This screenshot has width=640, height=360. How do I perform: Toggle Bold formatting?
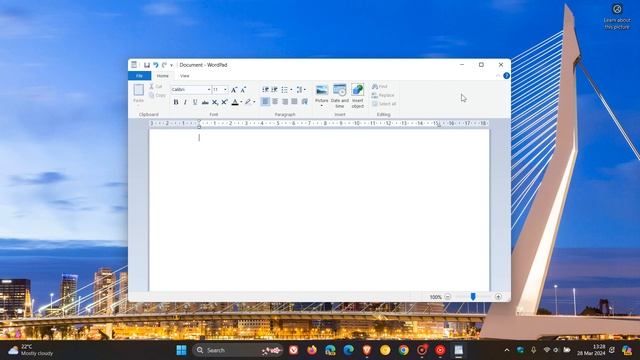click(176, 102)
